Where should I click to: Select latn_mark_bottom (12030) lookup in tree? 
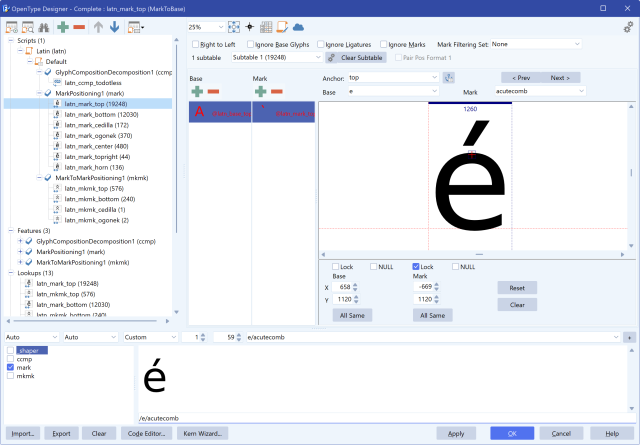(x=101, y=115)
